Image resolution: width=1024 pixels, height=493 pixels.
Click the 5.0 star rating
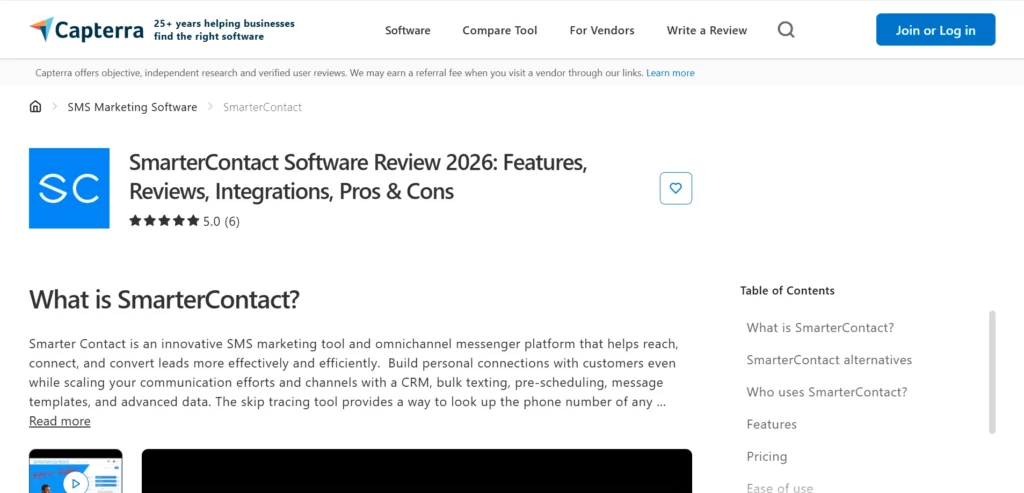coord(174,221)
